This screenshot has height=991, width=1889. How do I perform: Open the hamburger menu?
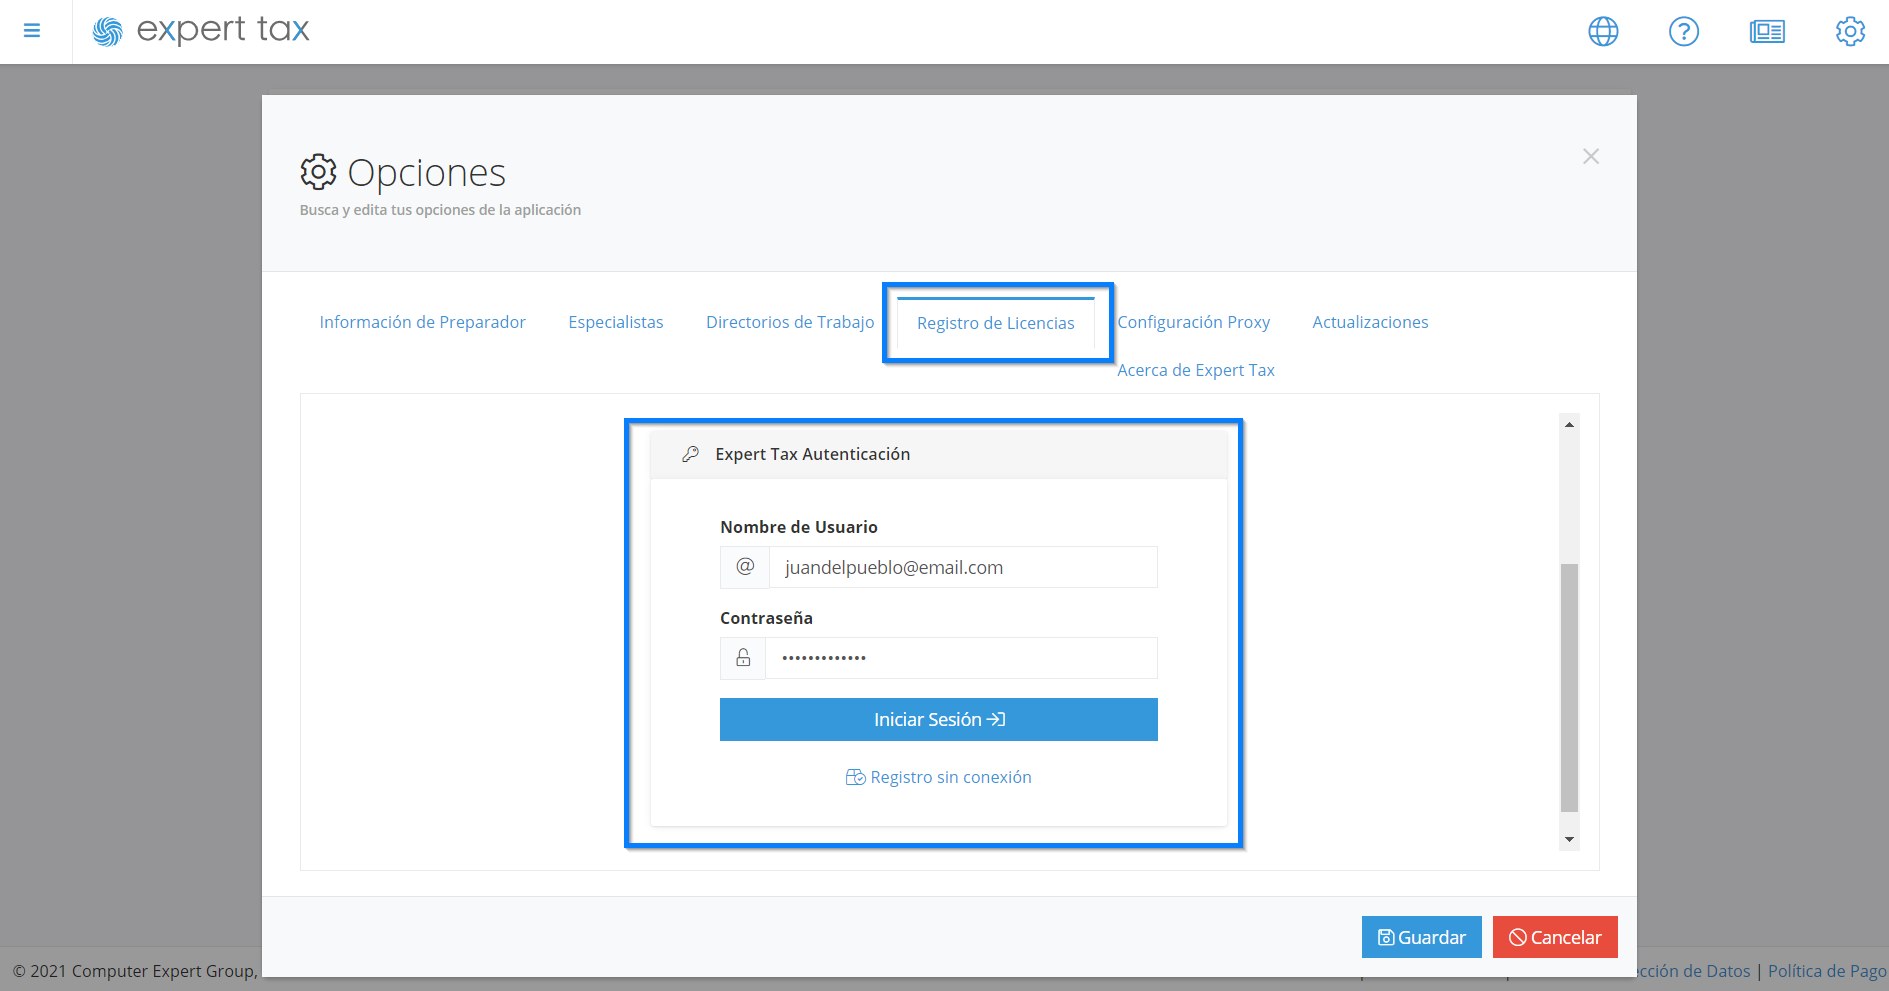pos(32,31)
